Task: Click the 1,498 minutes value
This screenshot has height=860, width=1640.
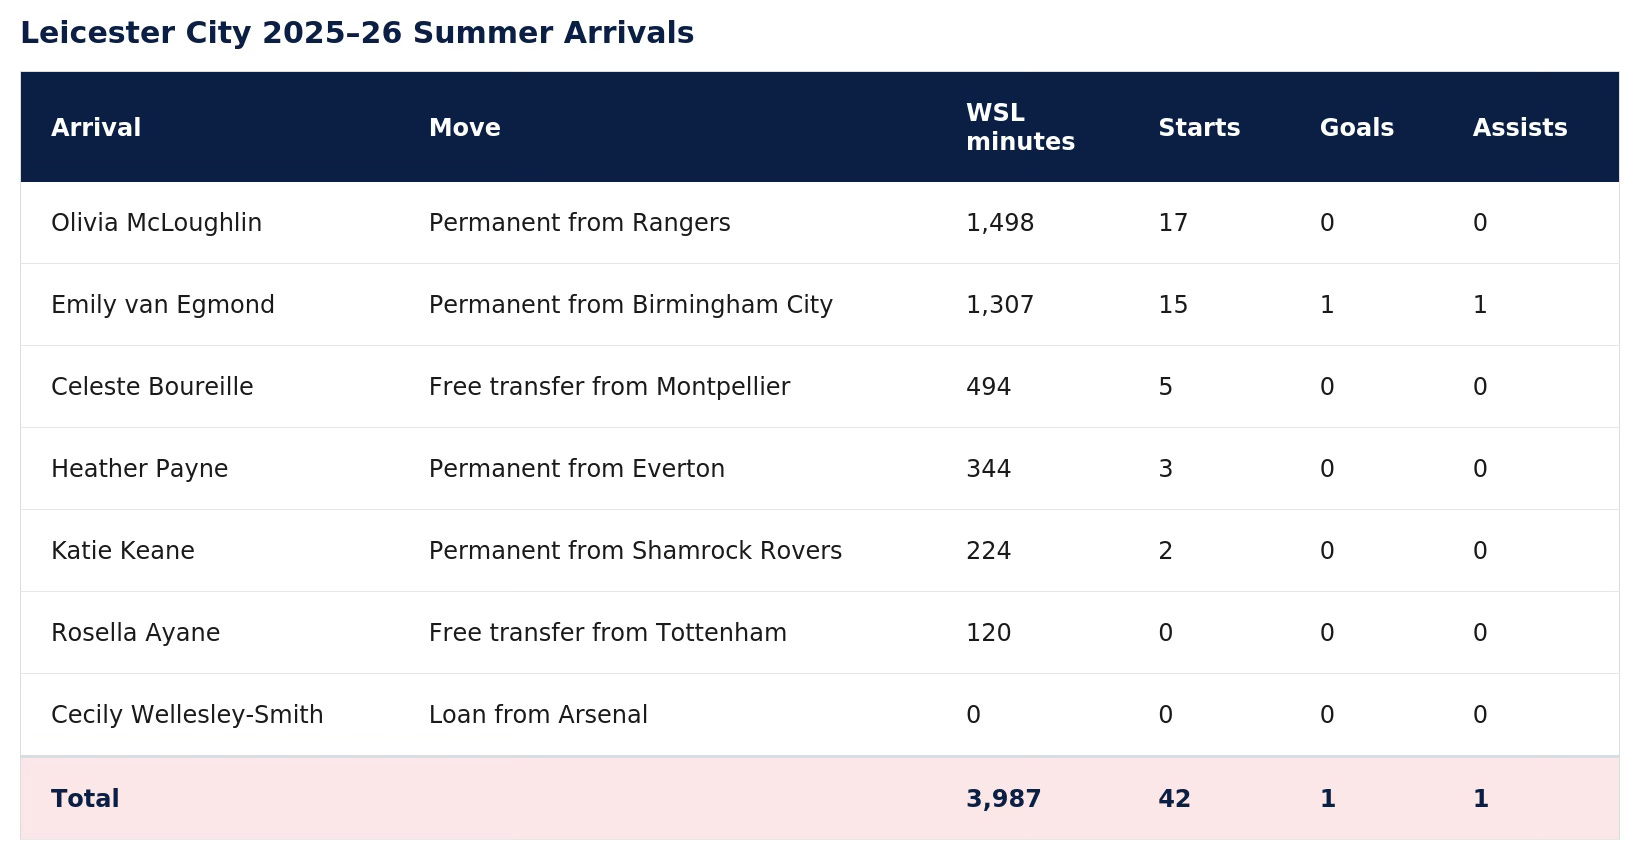Action: 1000,223
